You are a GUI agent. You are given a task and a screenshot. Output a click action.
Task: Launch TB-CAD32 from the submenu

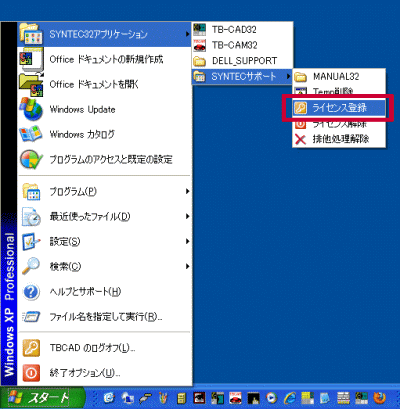(x=242, y=30)
